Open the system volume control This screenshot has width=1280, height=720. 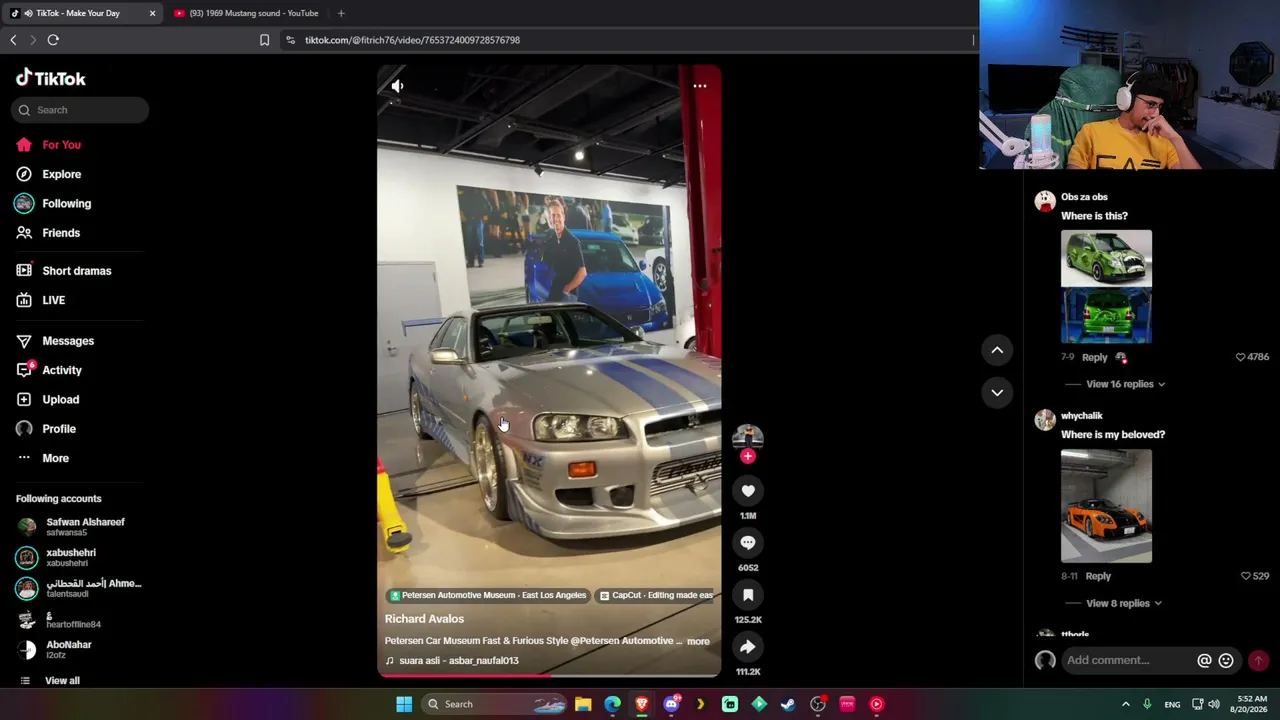coord(1214,704)
